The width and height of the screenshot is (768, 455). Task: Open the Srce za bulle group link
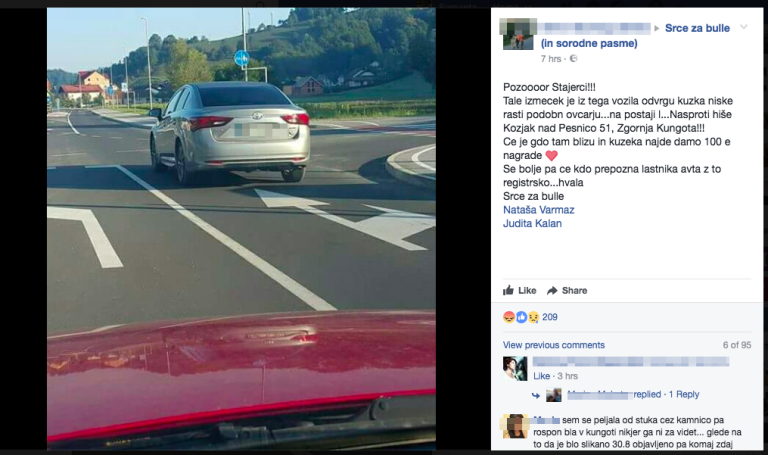pos(697,28)
